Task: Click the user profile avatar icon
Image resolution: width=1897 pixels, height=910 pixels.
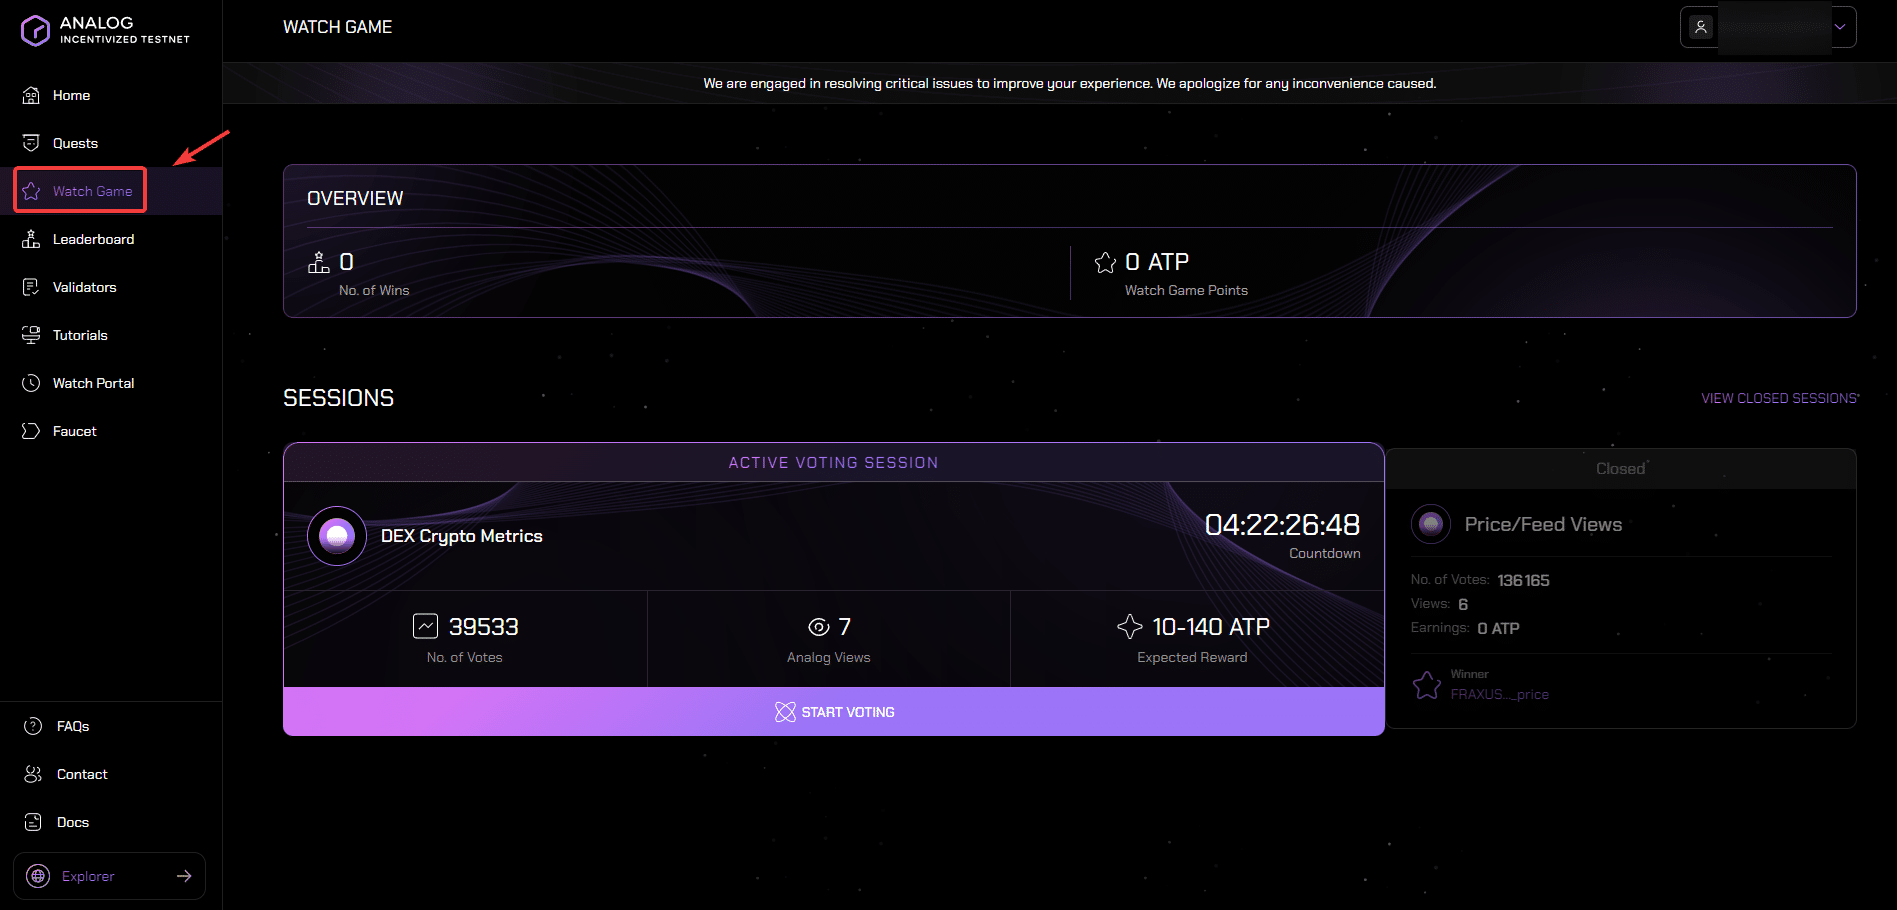Action: (x=1700, y=27)
